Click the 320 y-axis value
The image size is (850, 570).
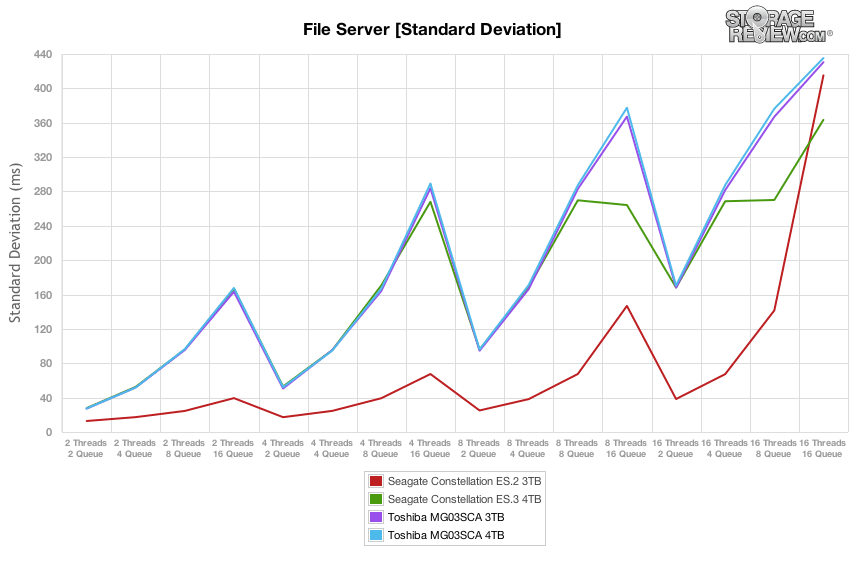(43, 157)
